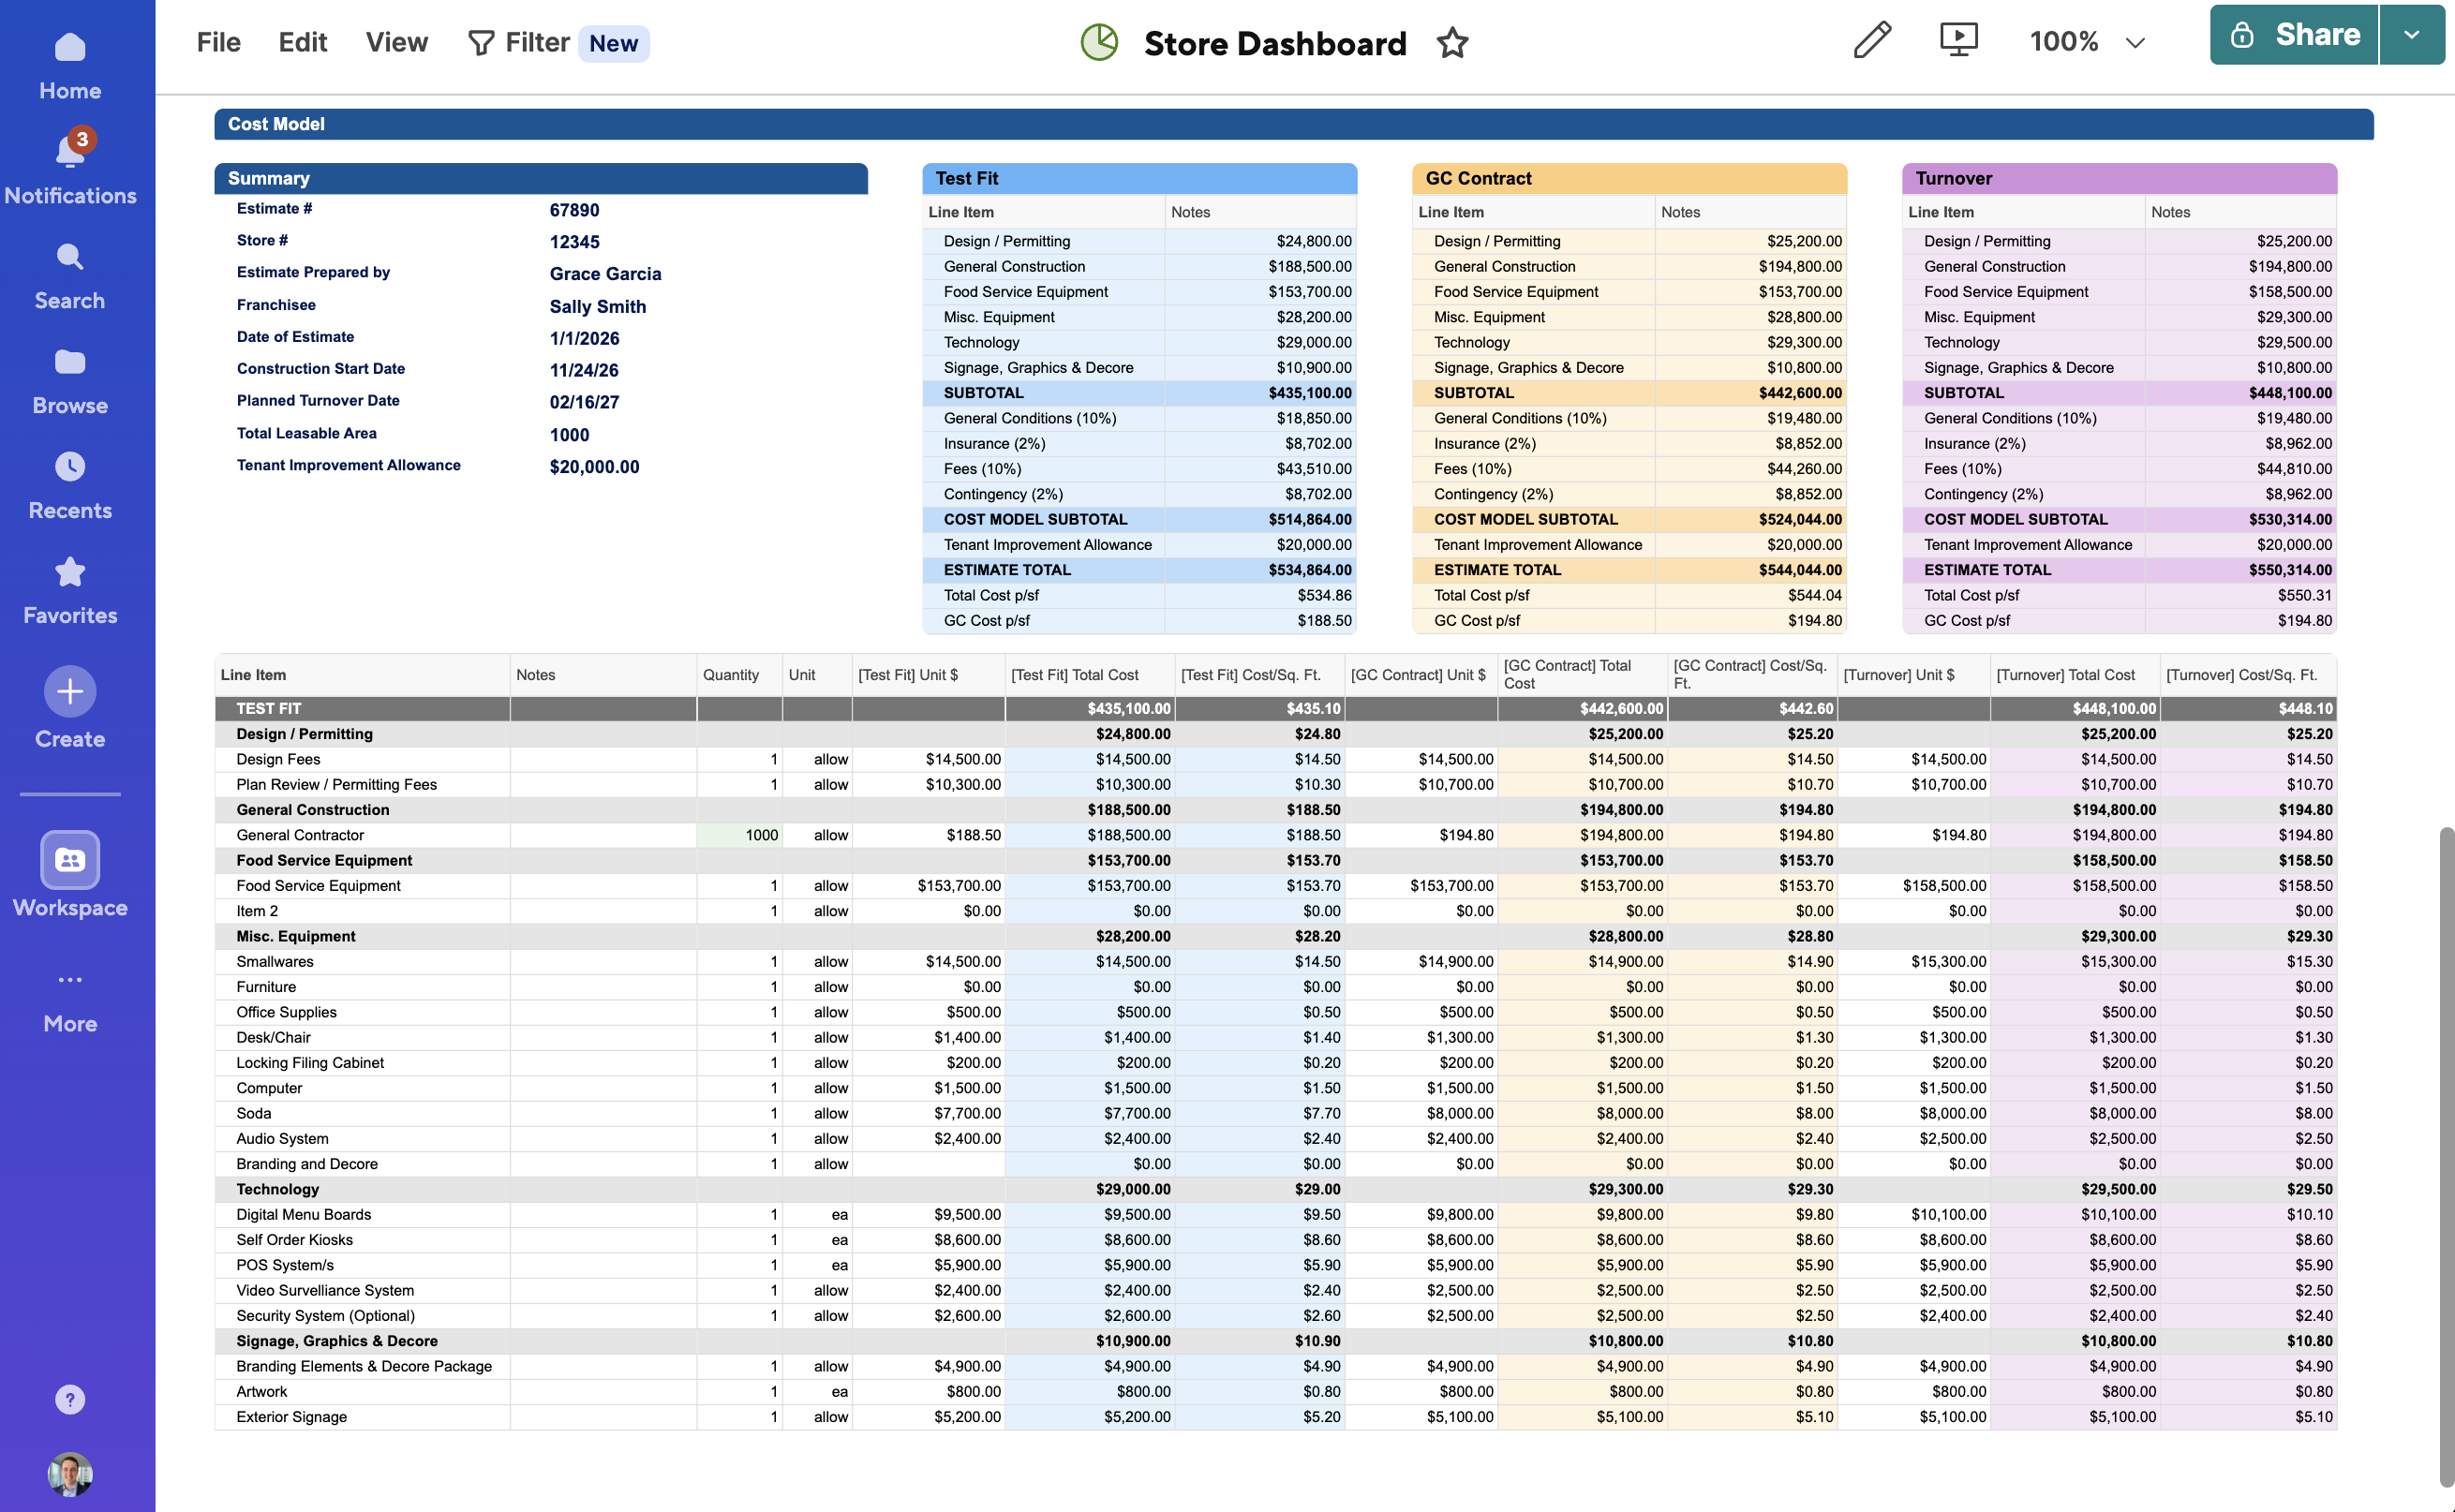The height and width of the screenshot is (1512, 2455).
Task: Open Favorites star in sidebar
Action: point(69,572)
